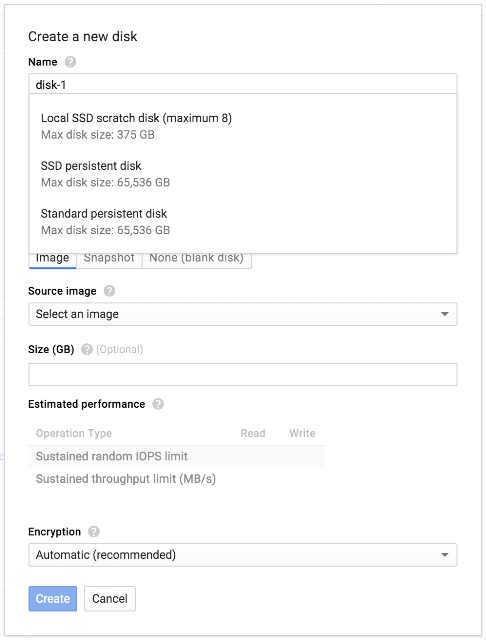Switch to the Snapshot source tab

click(x=109, y=259)
